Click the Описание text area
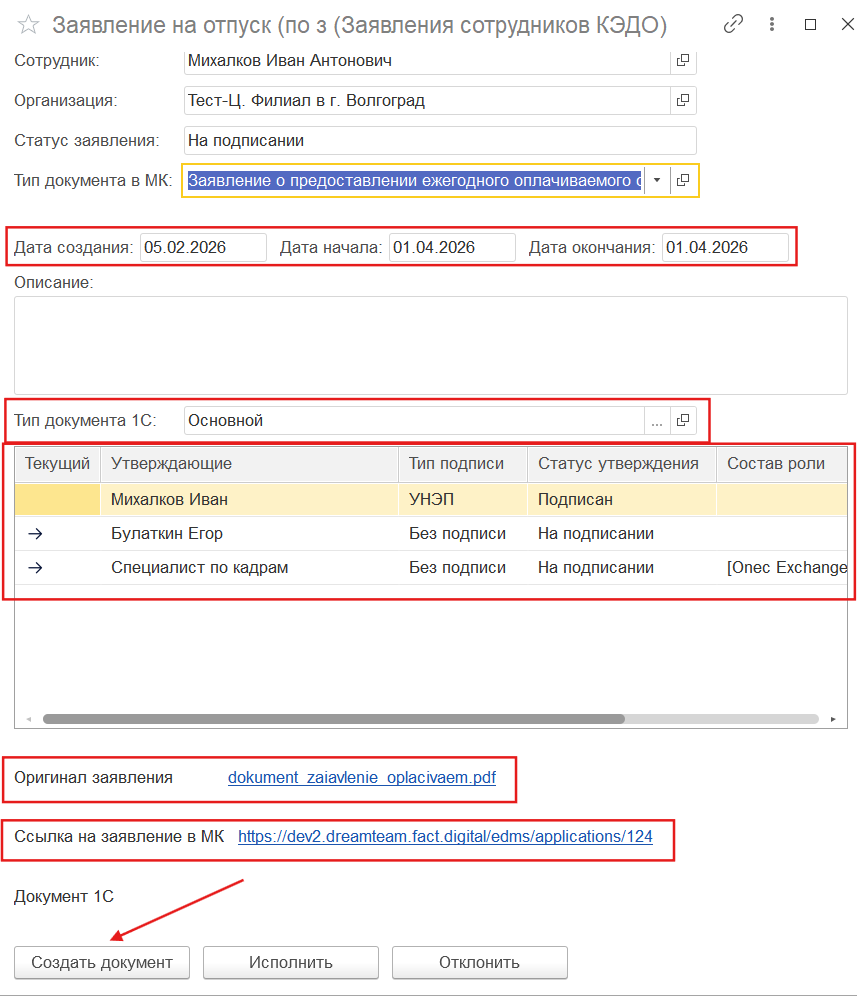This screenshot has height=996, width=857. click(x=430, y=345)
